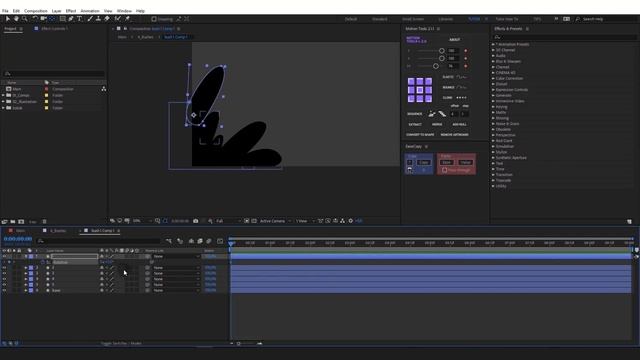Hide layer 4 with its eye toggle
The width and height of the screenshot is (640, 360).
click(4, 279)
